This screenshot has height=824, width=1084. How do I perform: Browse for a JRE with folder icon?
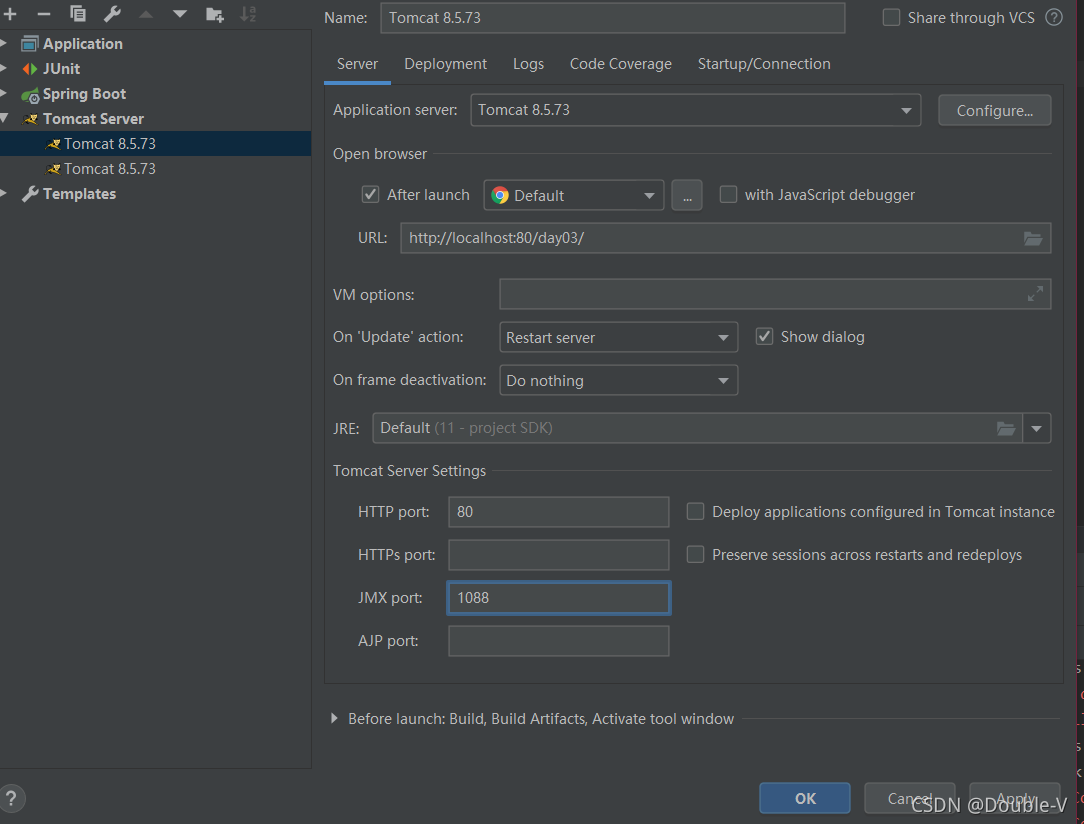point(1006,429)
